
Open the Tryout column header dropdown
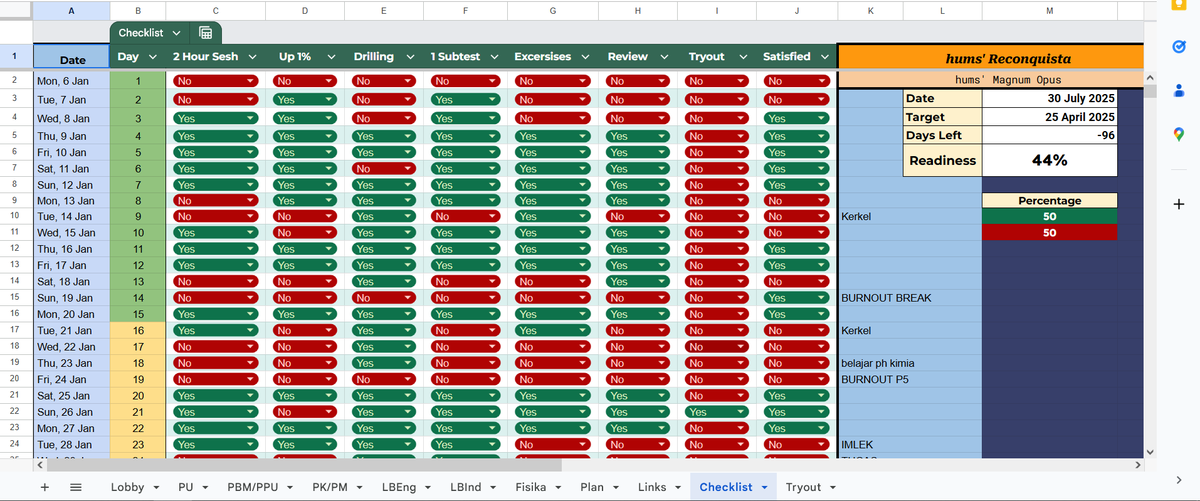pos(744,57)
